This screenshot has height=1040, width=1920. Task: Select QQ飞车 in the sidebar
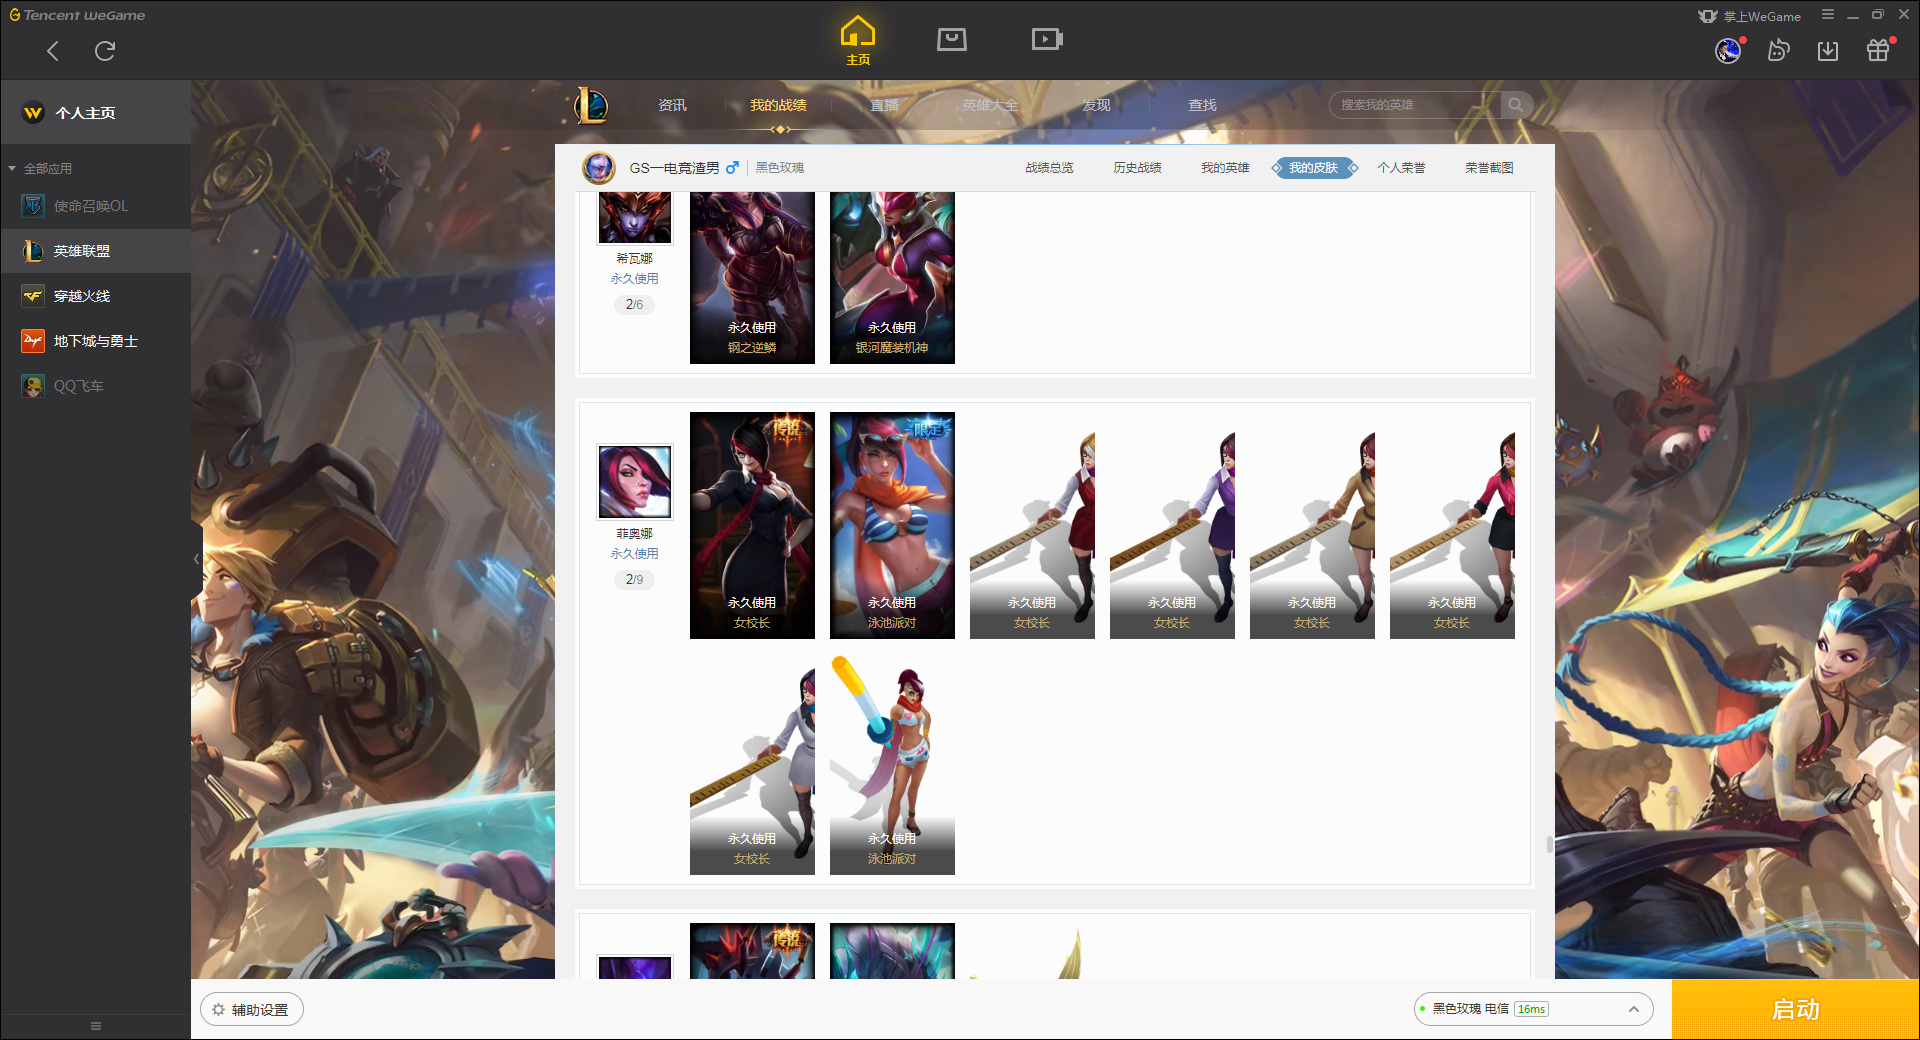coord(96,386)
